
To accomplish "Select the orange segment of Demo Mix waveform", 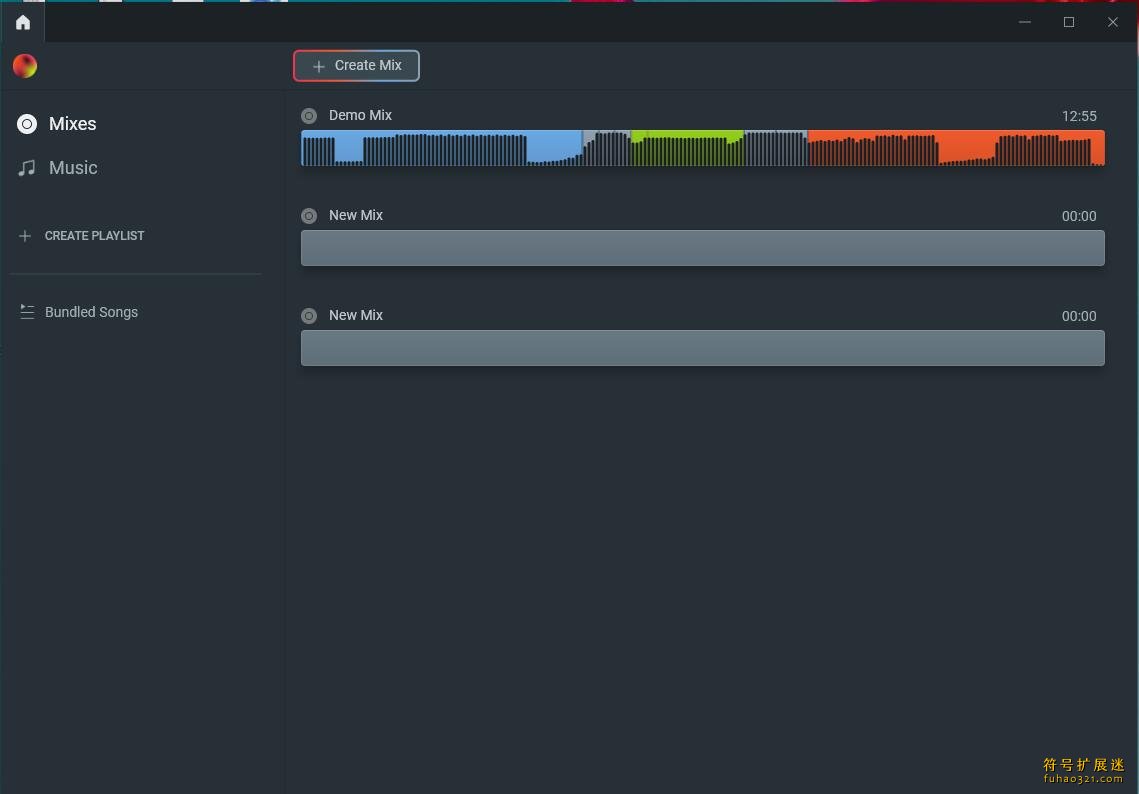I will click(955, 148).
